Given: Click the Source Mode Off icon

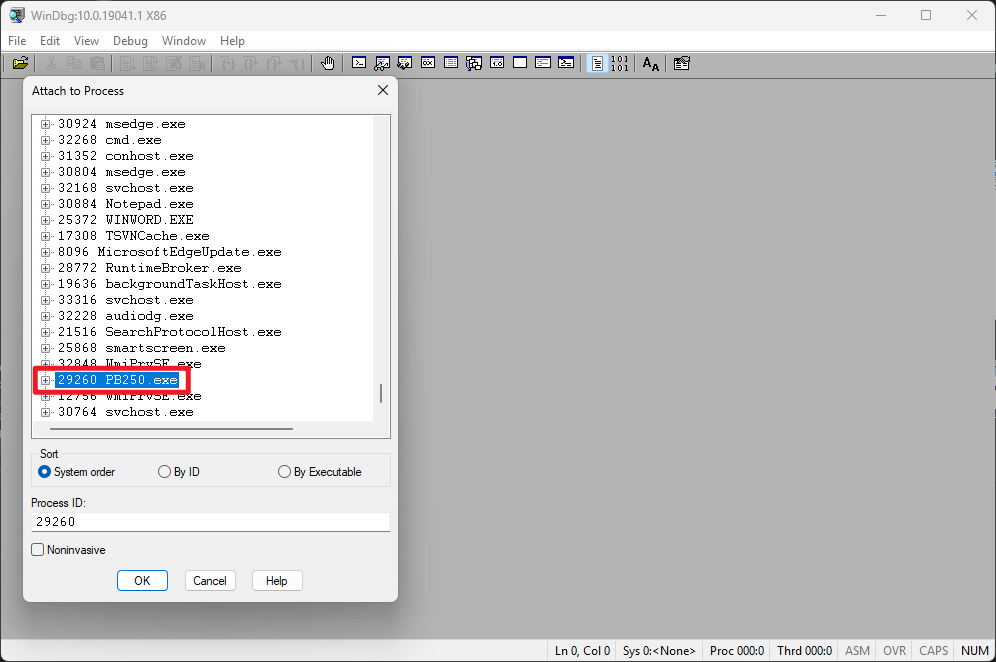Looking at the screenshot, I should coord(620,63).
